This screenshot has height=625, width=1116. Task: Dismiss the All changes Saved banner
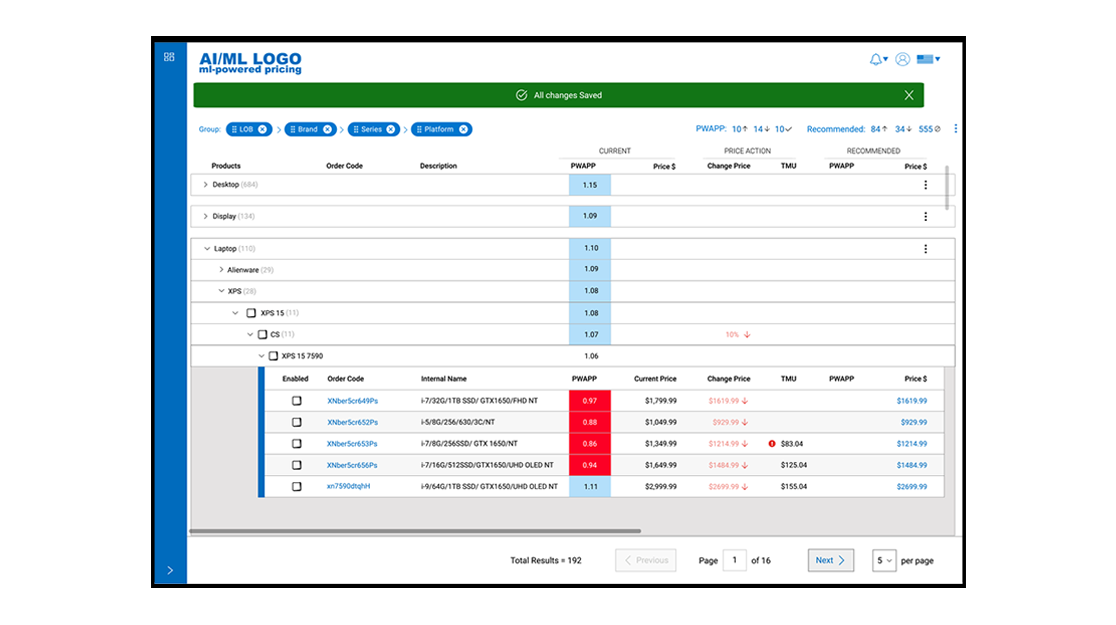tap(909, 95)
